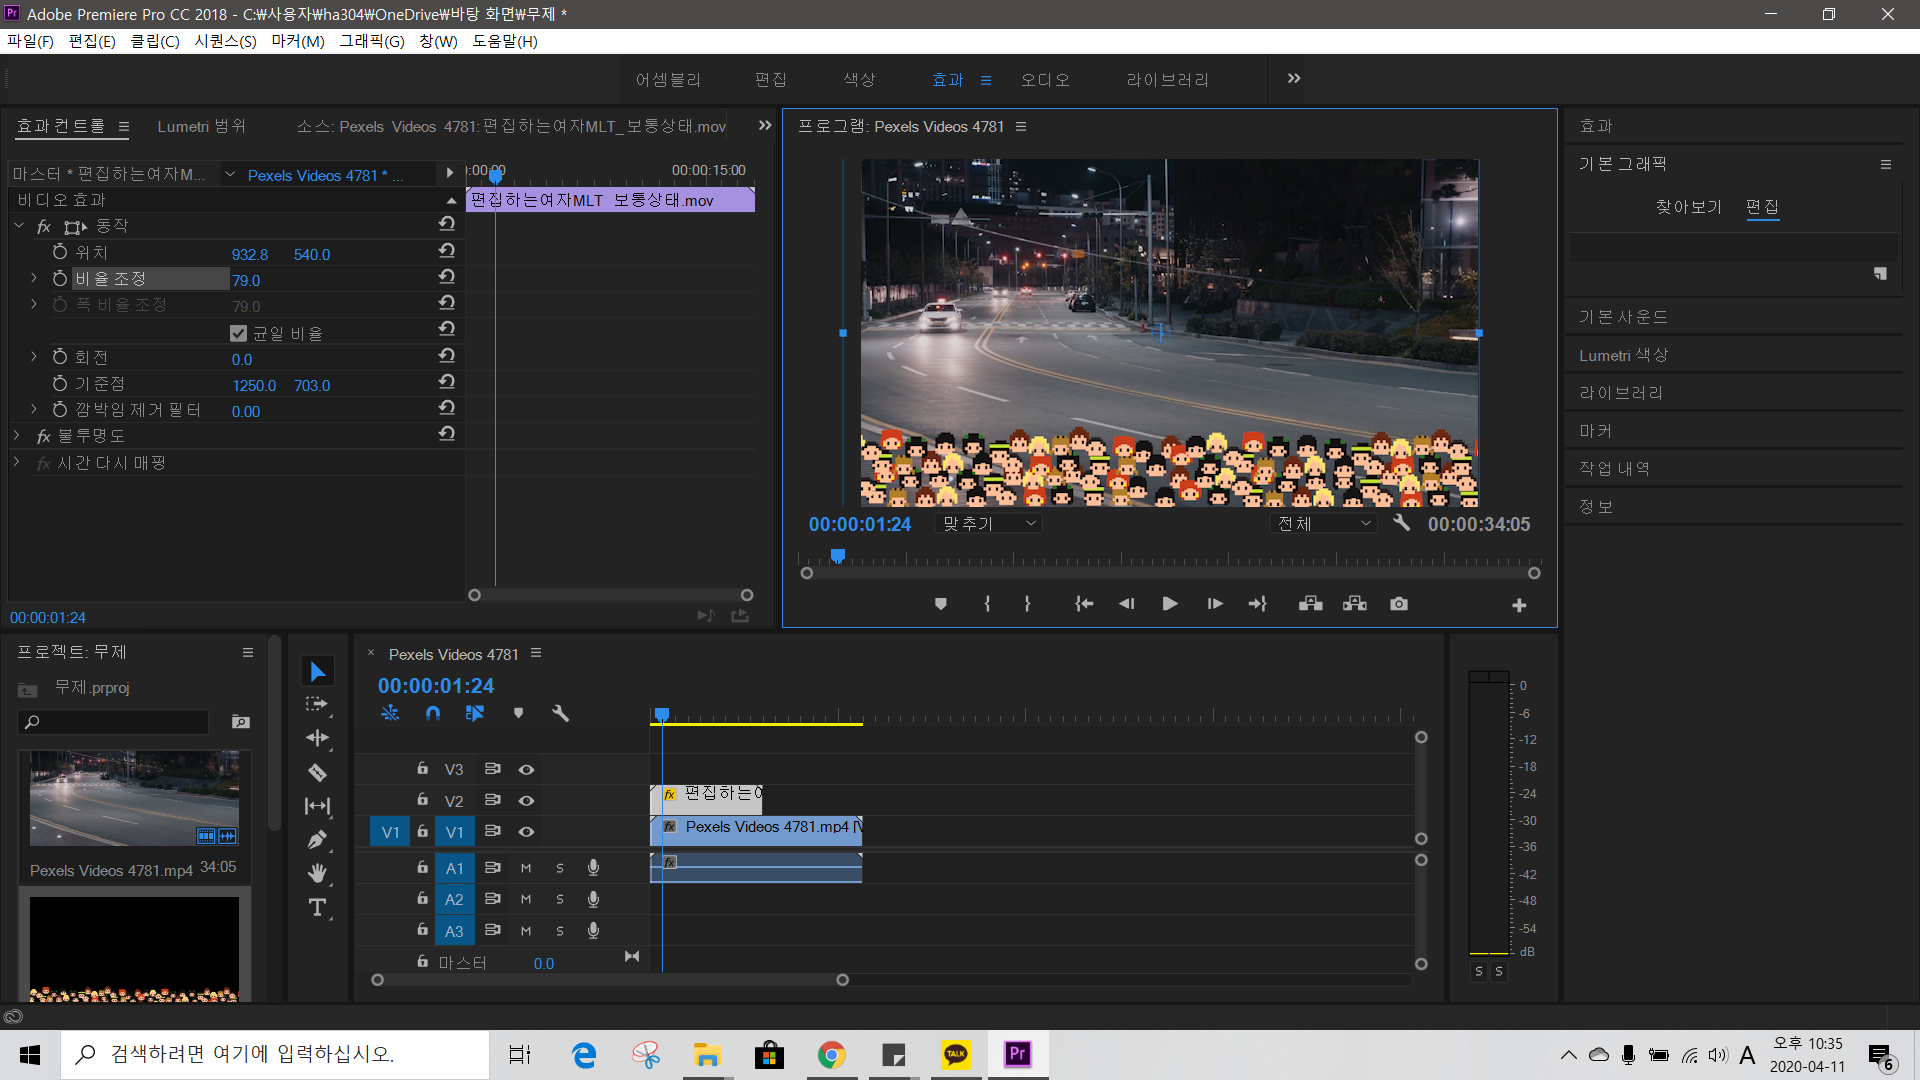Switch to the 색상 workspace tab
The width and height of the screenshot is (1920, 1080).
(x=858, y=80)
